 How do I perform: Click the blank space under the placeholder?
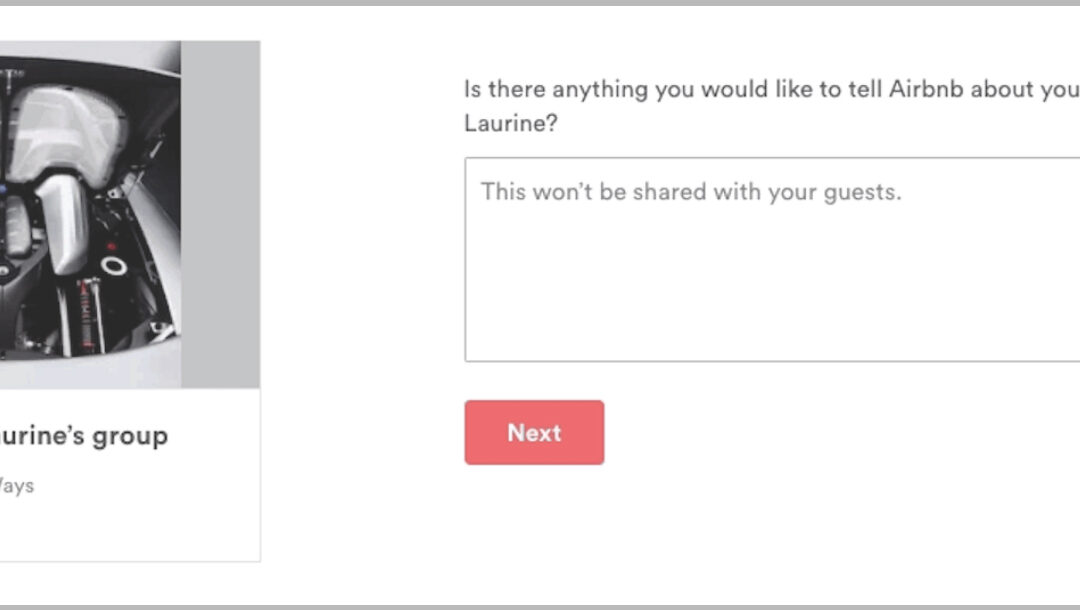coord(772,282)
